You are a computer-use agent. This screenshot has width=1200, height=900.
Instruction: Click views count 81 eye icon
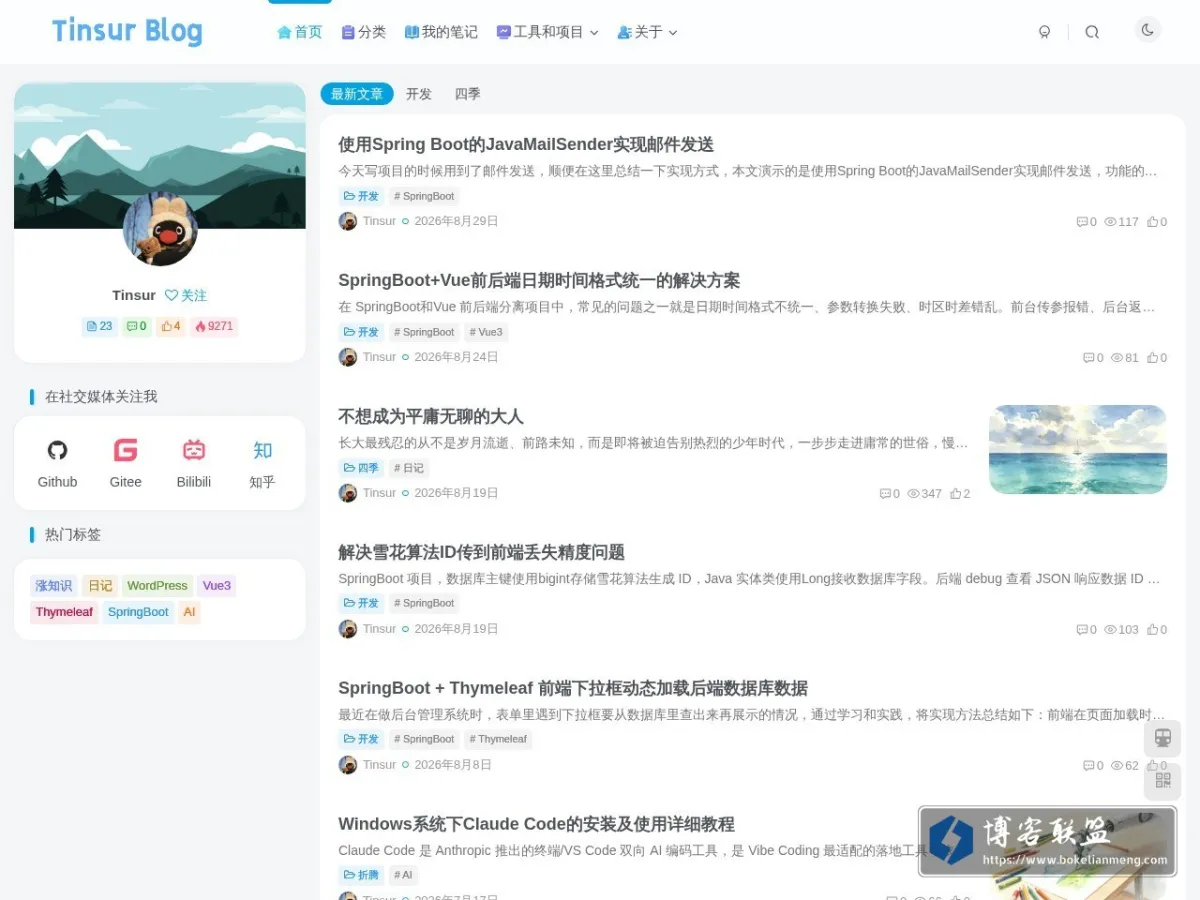[1117, 358]
